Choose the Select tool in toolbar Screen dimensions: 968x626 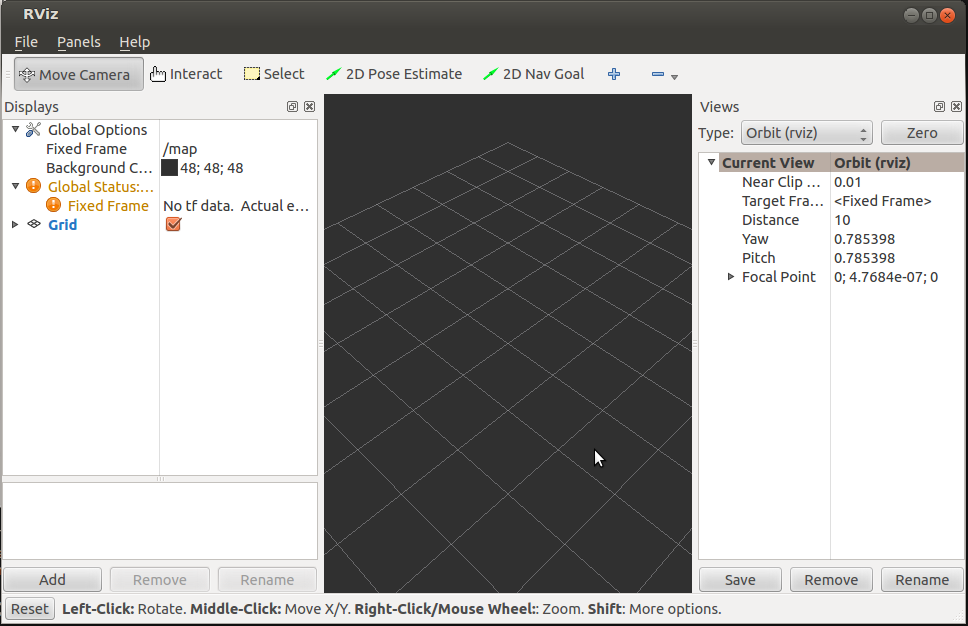[x=274, y=74]
